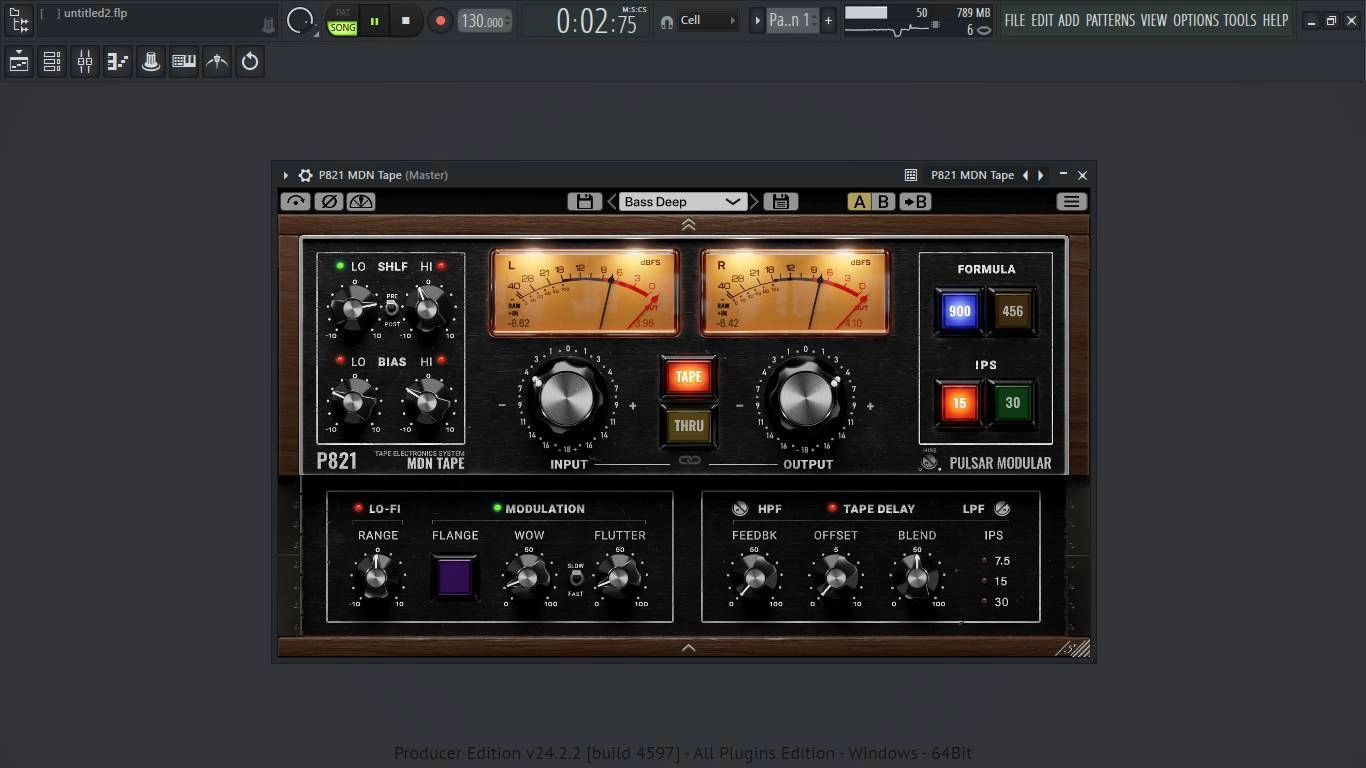This screenshot has height=768, width=1366.
Task: Click the OUTPUT gain knob
Action: (805, 399)
